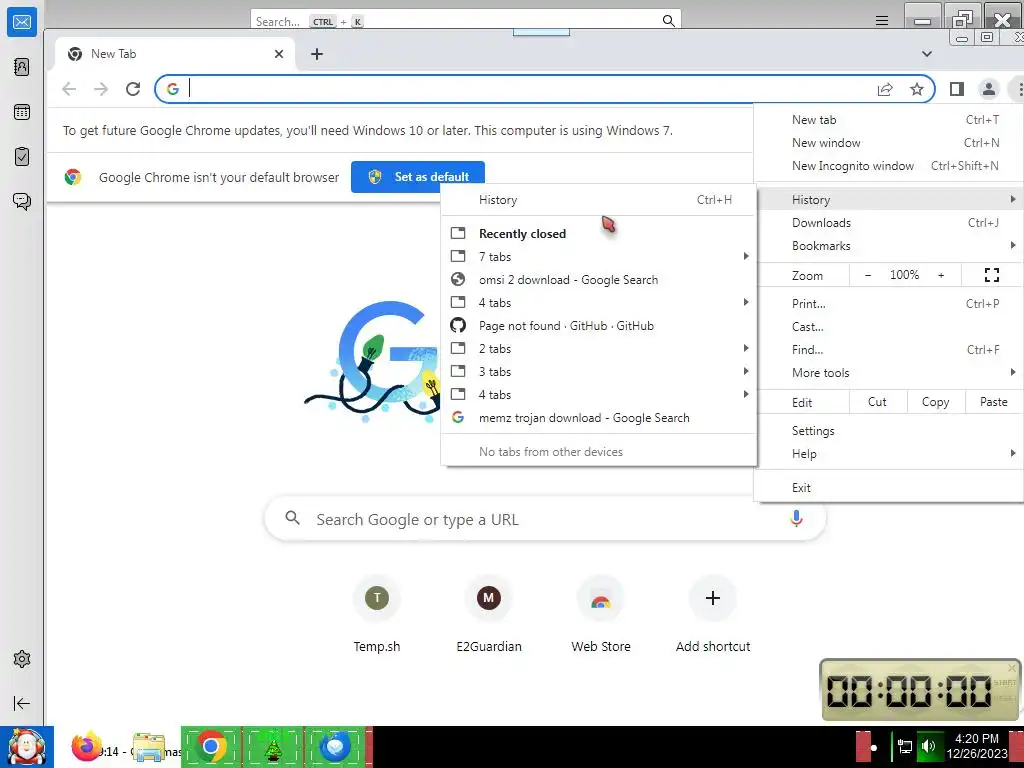This screenshot has width=1024, height=768.
Task: Click the Santa start button
Action: (26, 746)
